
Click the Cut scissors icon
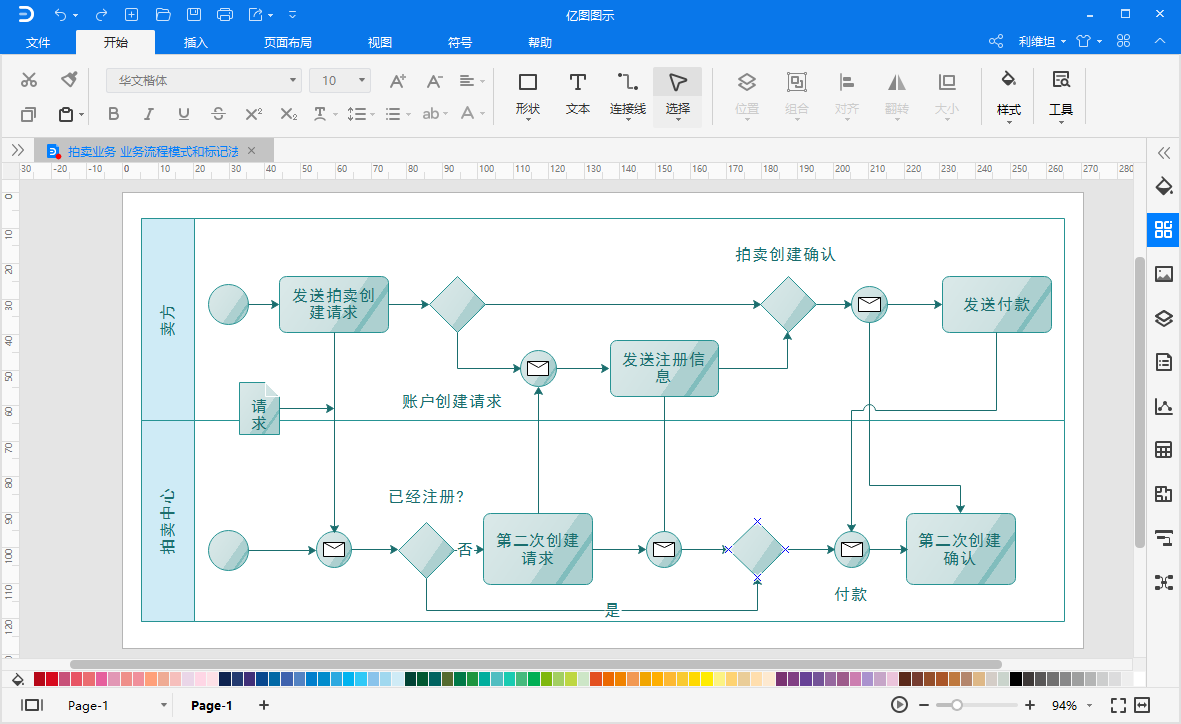29,80
